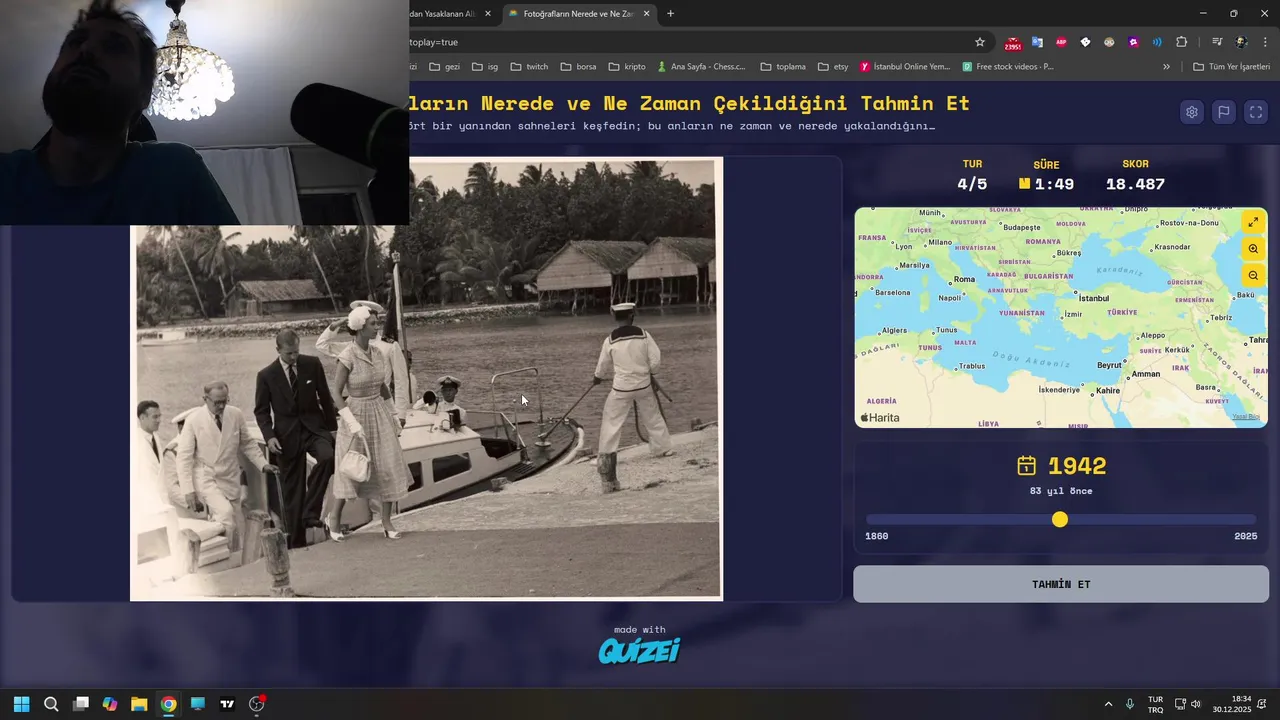Close the ...dan Yasaklanan tab
The image size is (1280, 720).
(x=488, y=14)
